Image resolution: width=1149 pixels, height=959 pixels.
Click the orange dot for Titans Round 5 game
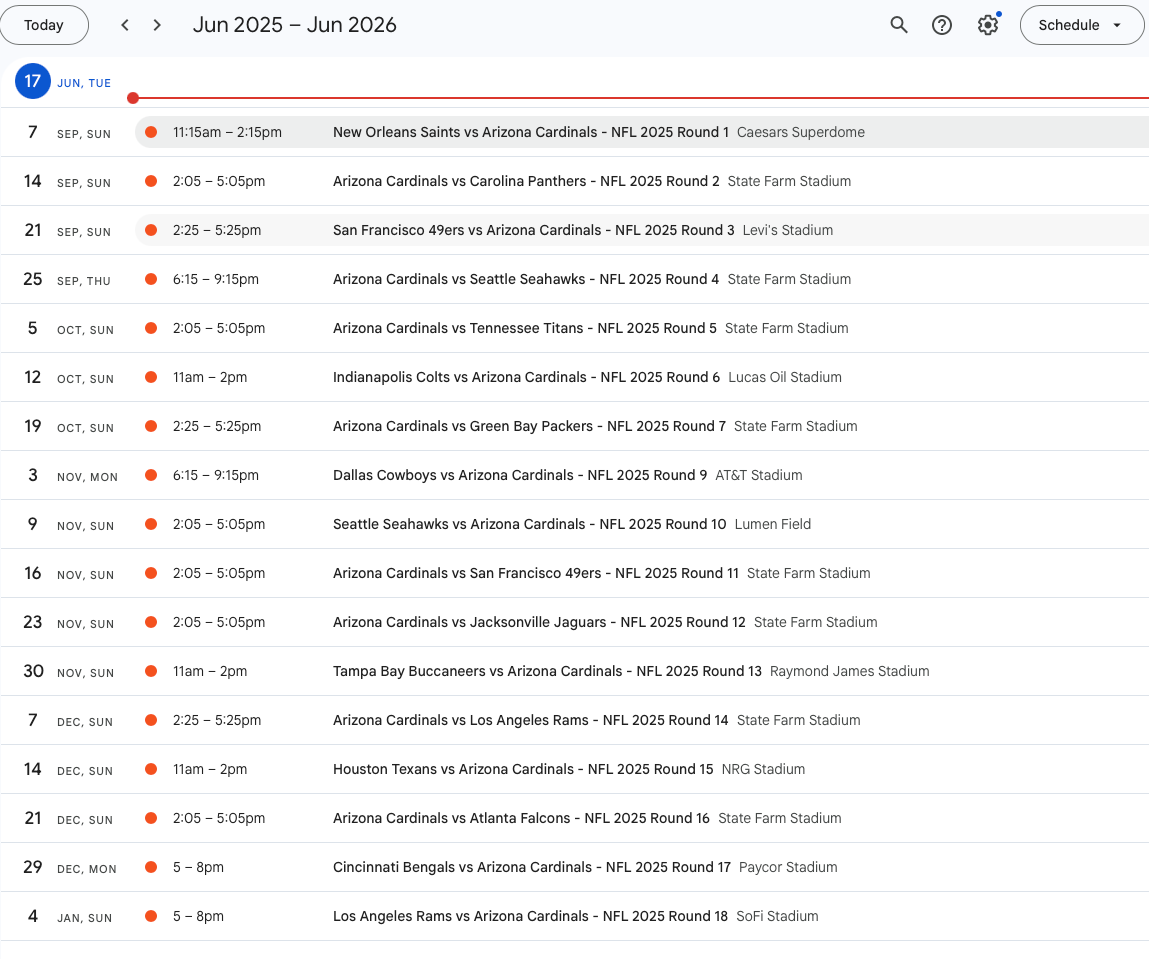pyautogui.click(x=151, y=328)
